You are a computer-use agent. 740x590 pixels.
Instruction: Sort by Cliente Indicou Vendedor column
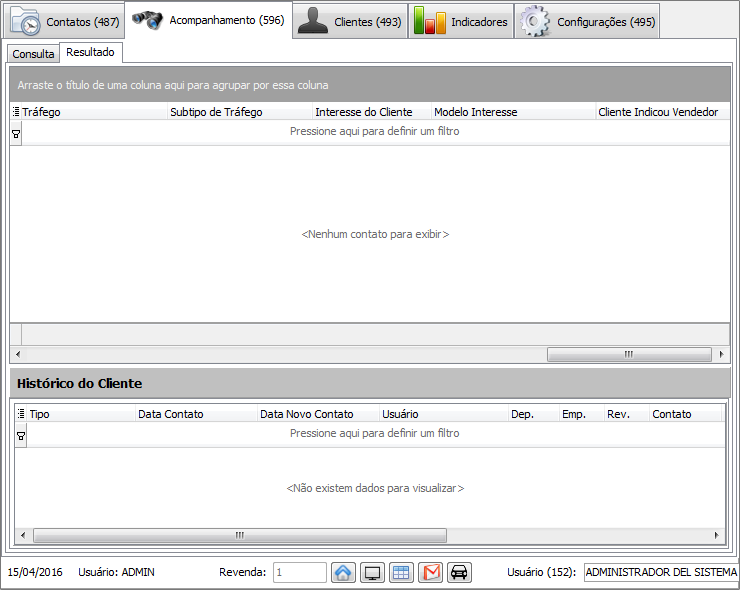tap(663, 112)
